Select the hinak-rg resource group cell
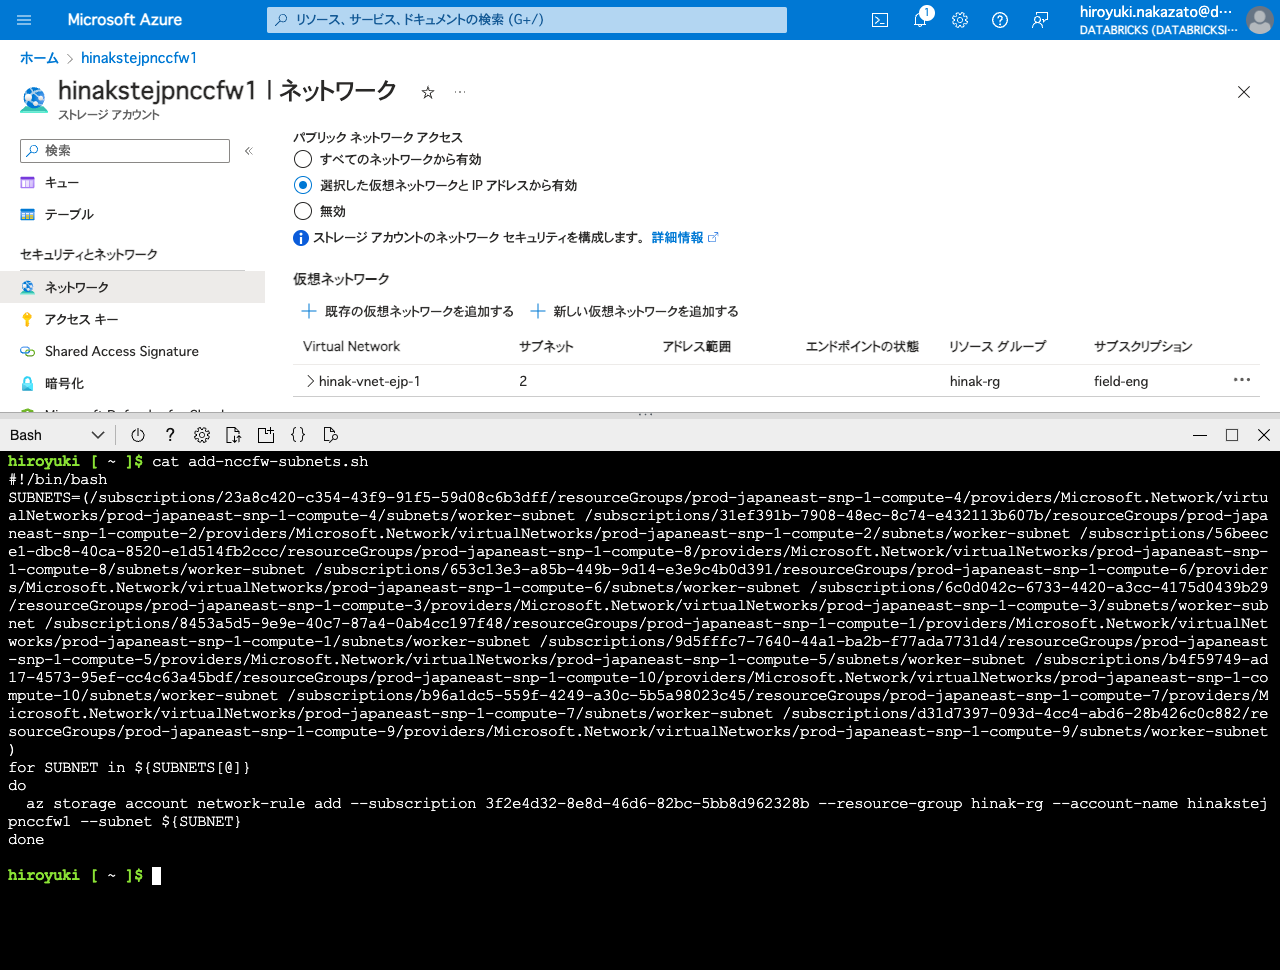The image size is (1280, 970). tap(975, 381)
